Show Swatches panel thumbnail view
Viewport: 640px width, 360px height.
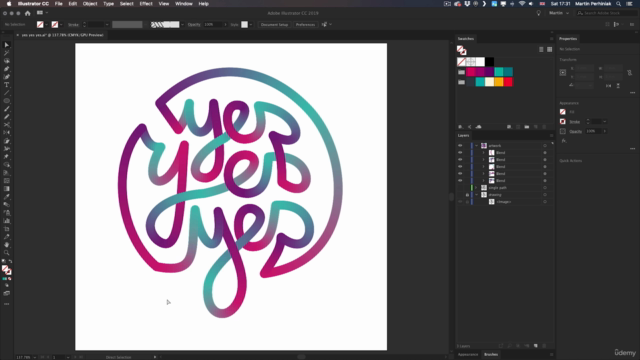click(x=549, y=49)
